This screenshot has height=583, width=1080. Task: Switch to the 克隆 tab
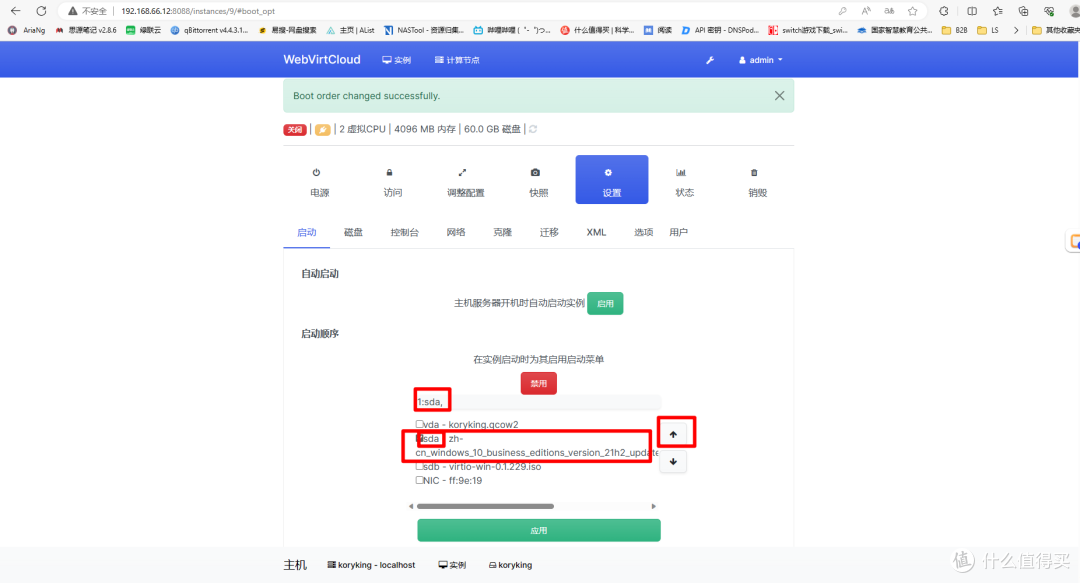click(503, 232)
